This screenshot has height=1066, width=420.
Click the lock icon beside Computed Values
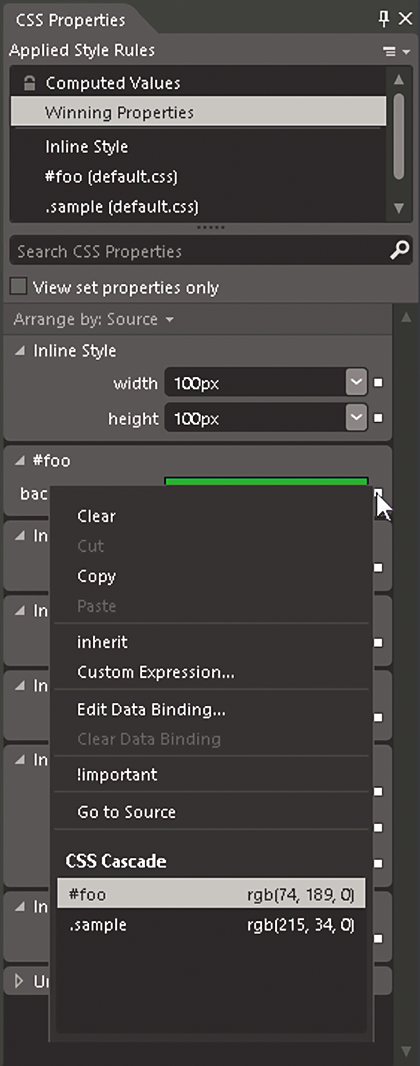tap(29, 83)
